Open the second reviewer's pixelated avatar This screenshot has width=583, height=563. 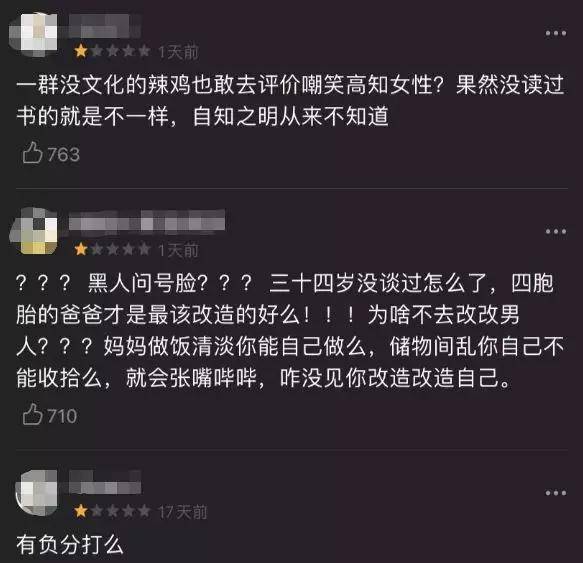point(33,231)
